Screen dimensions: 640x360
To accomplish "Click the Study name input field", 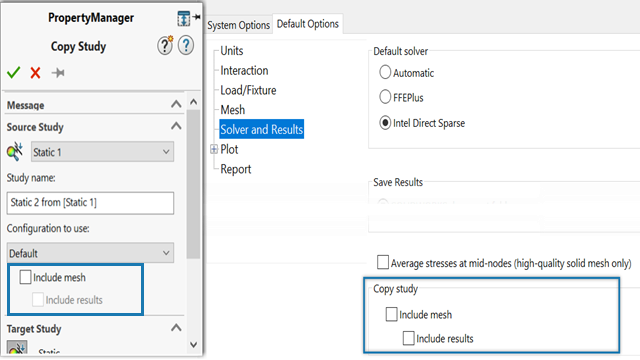I will click(x=90, y=203).
